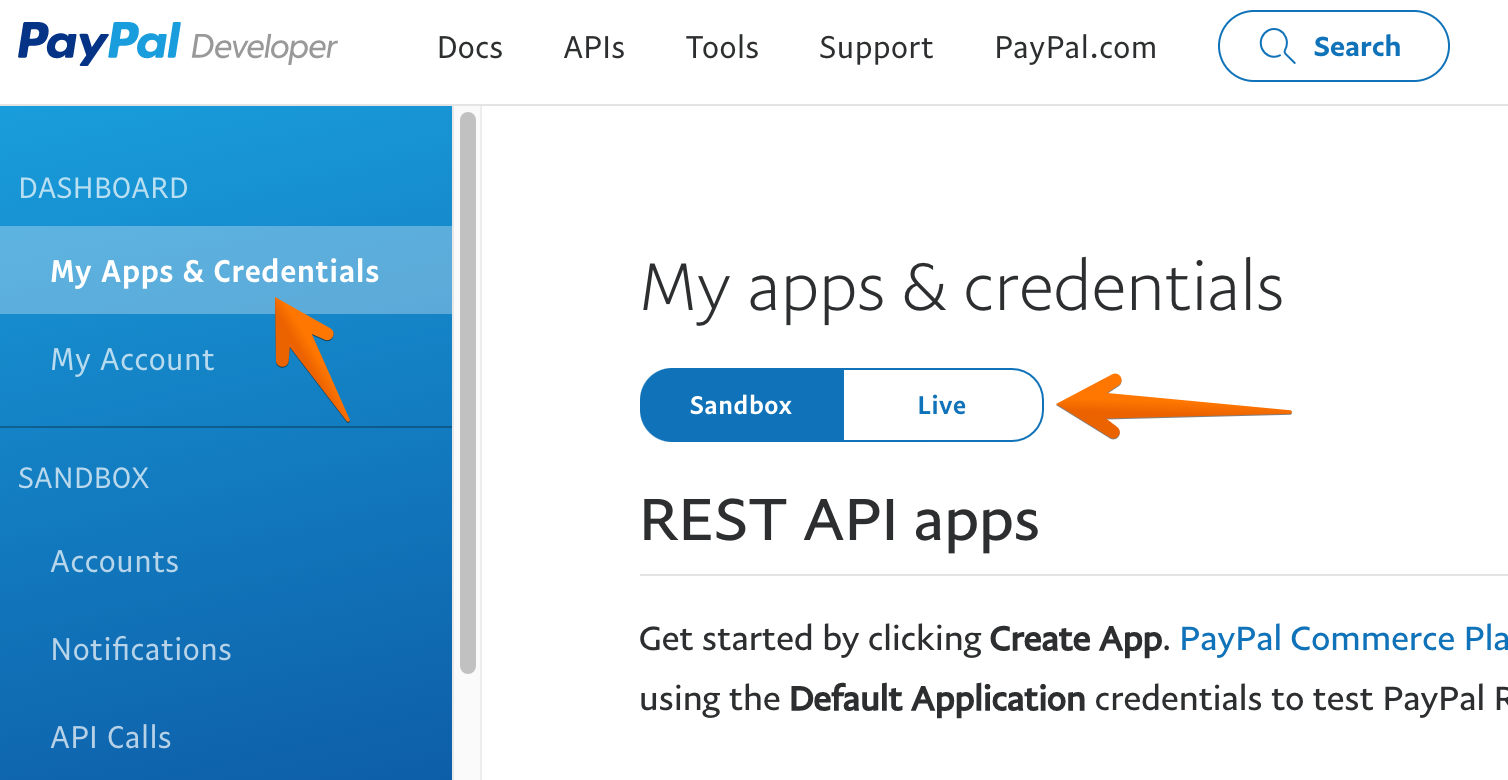Go to the PayPal.com link

[x=1075, y=48]
